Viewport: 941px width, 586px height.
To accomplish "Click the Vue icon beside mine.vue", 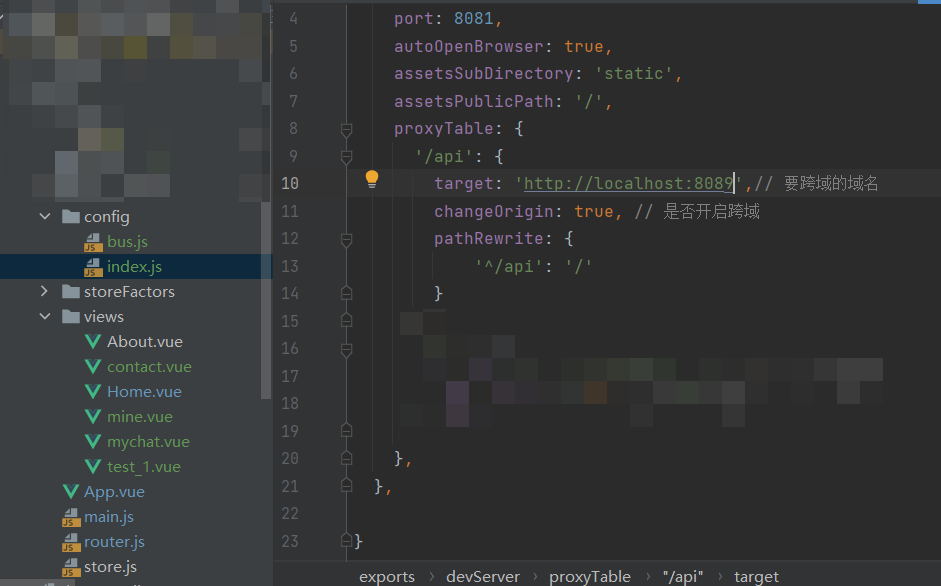I will (x=93, y=417).
